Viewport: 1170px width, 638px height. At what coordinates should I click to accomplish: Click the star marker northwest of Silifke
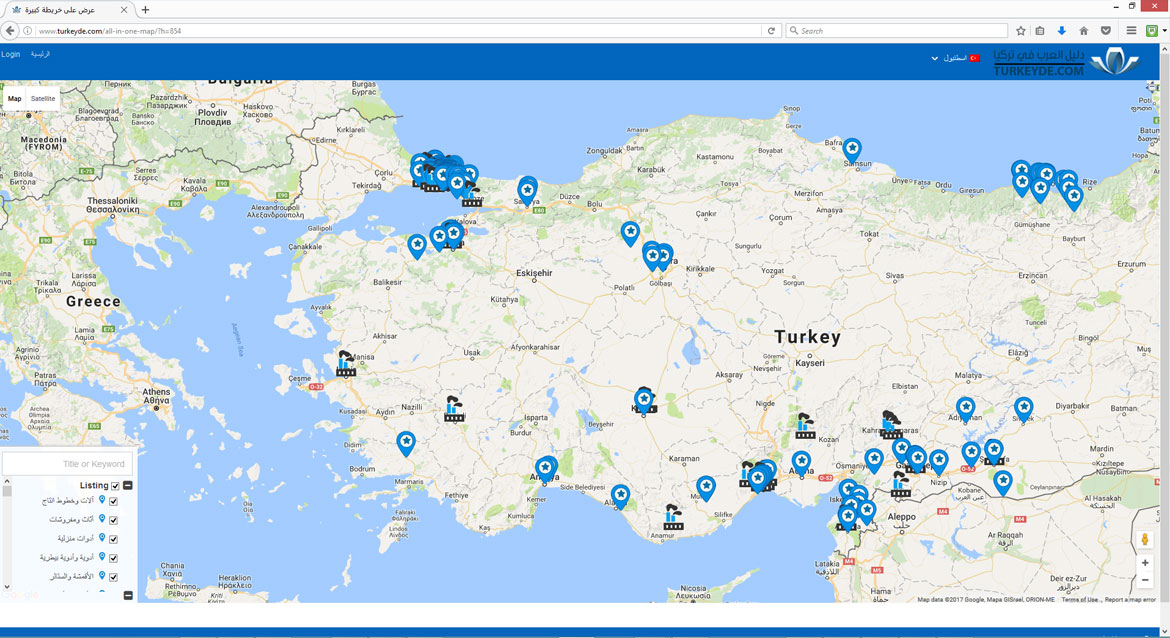(705, 487)
